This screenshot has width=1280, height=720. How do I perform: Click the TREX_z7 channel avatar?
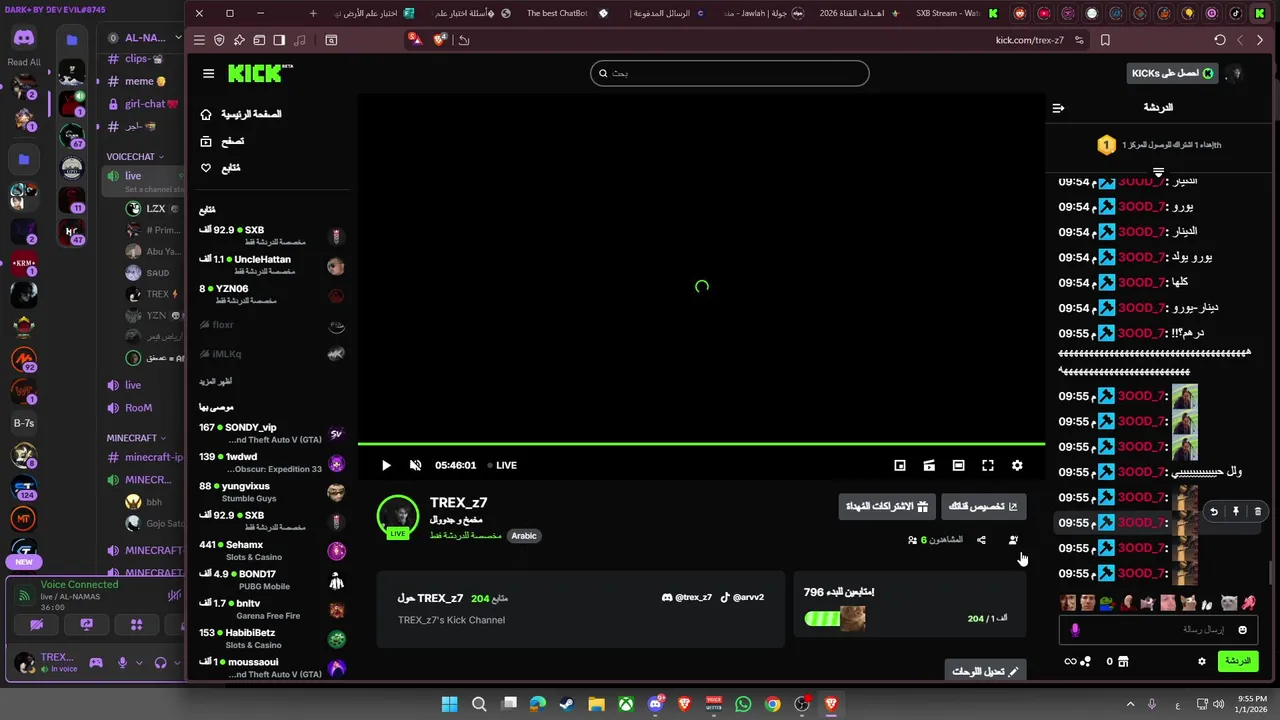pos(398,516)
